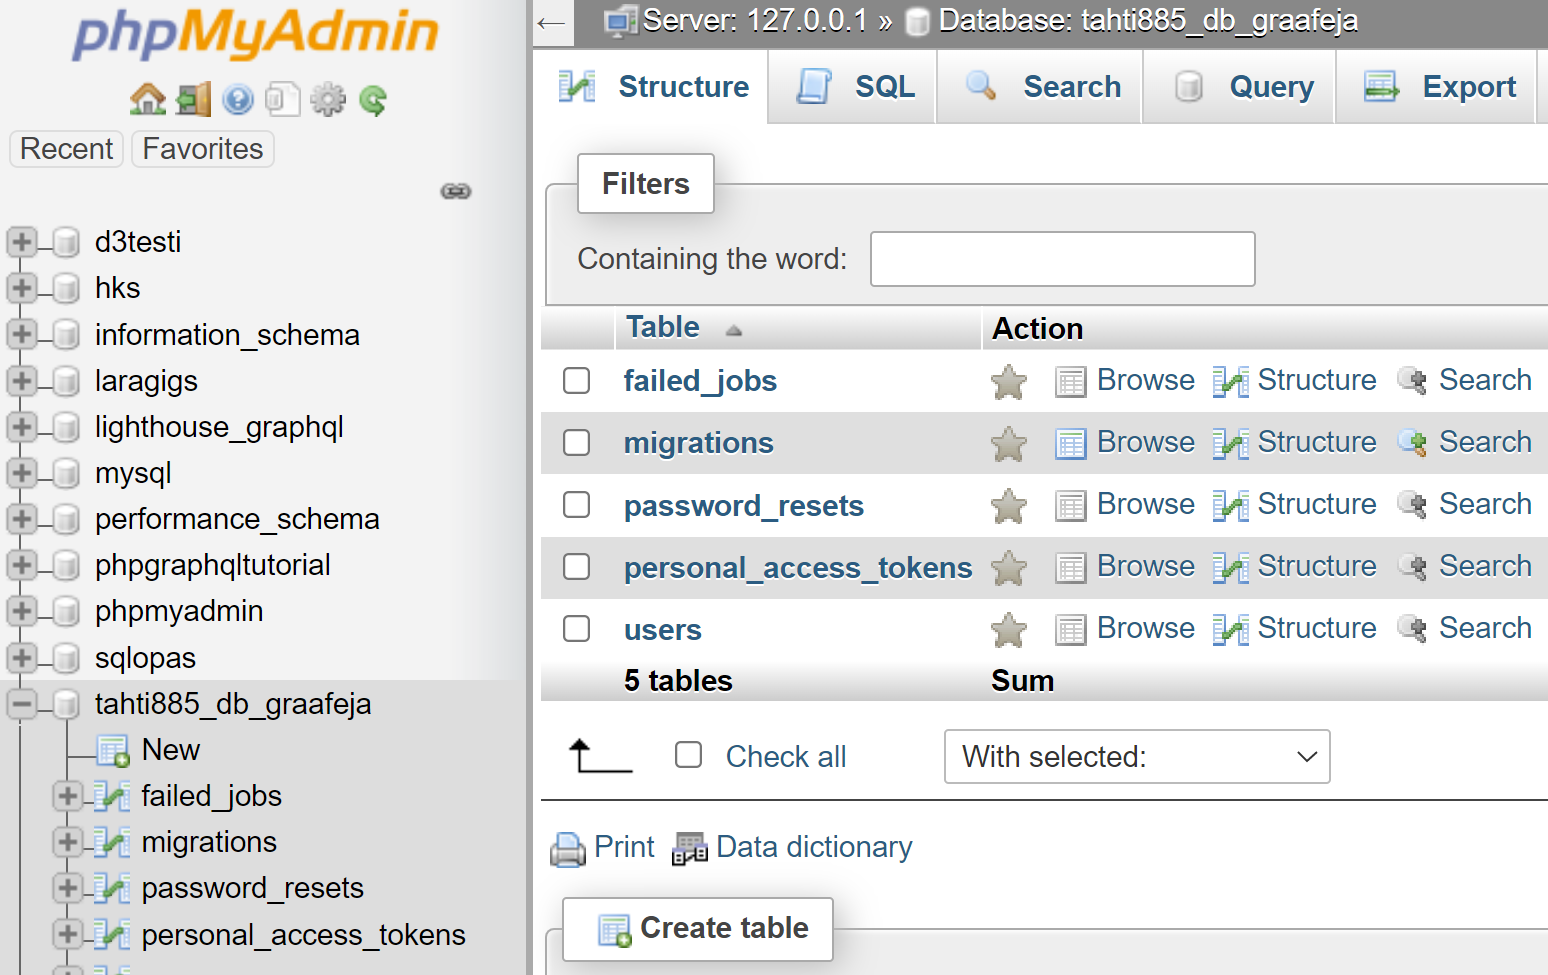Click the table sort arrow beside Table header
Viewport: 1548px width, 975px height.
coord(734,330)
